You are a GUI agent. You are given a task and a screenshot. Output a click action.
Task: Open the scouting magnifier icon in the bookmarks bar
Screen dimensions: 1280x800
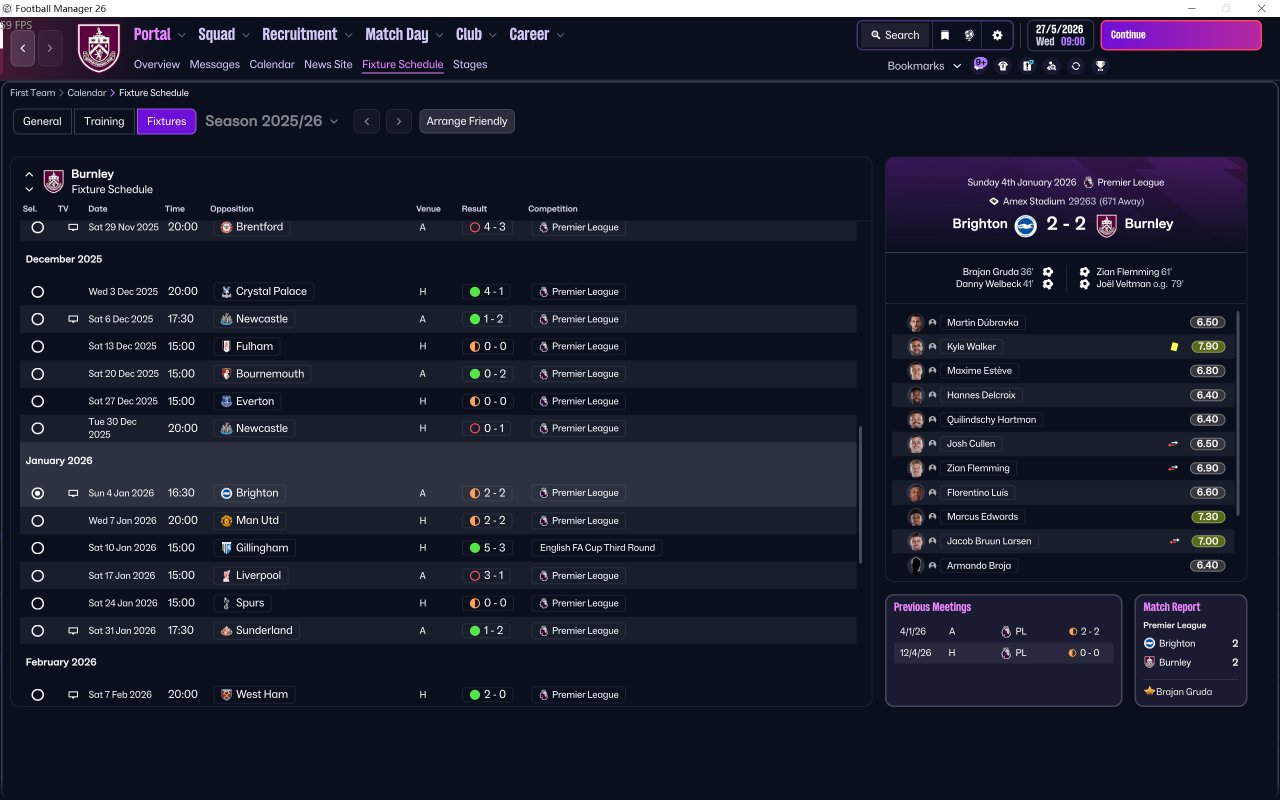tap(1051, 66)
